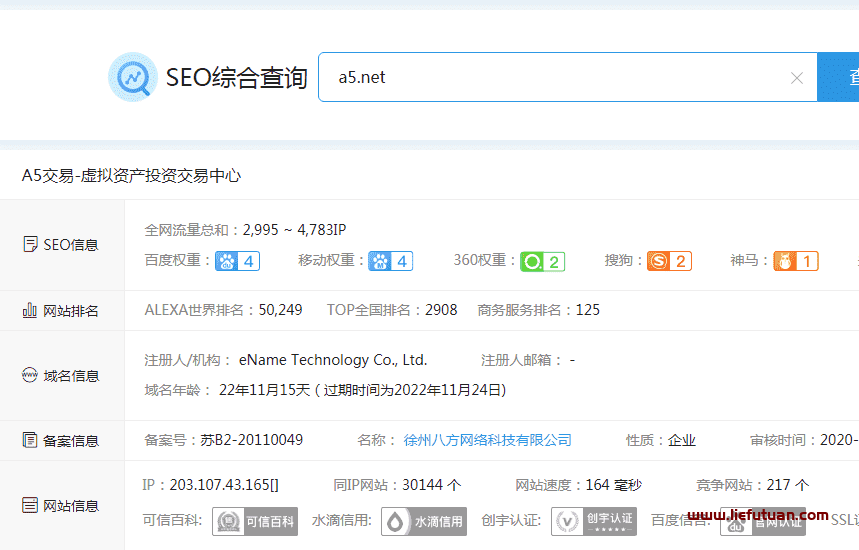Select the 网站信息 section label
The height and width of the screenshot is (550, 859).
61,505
